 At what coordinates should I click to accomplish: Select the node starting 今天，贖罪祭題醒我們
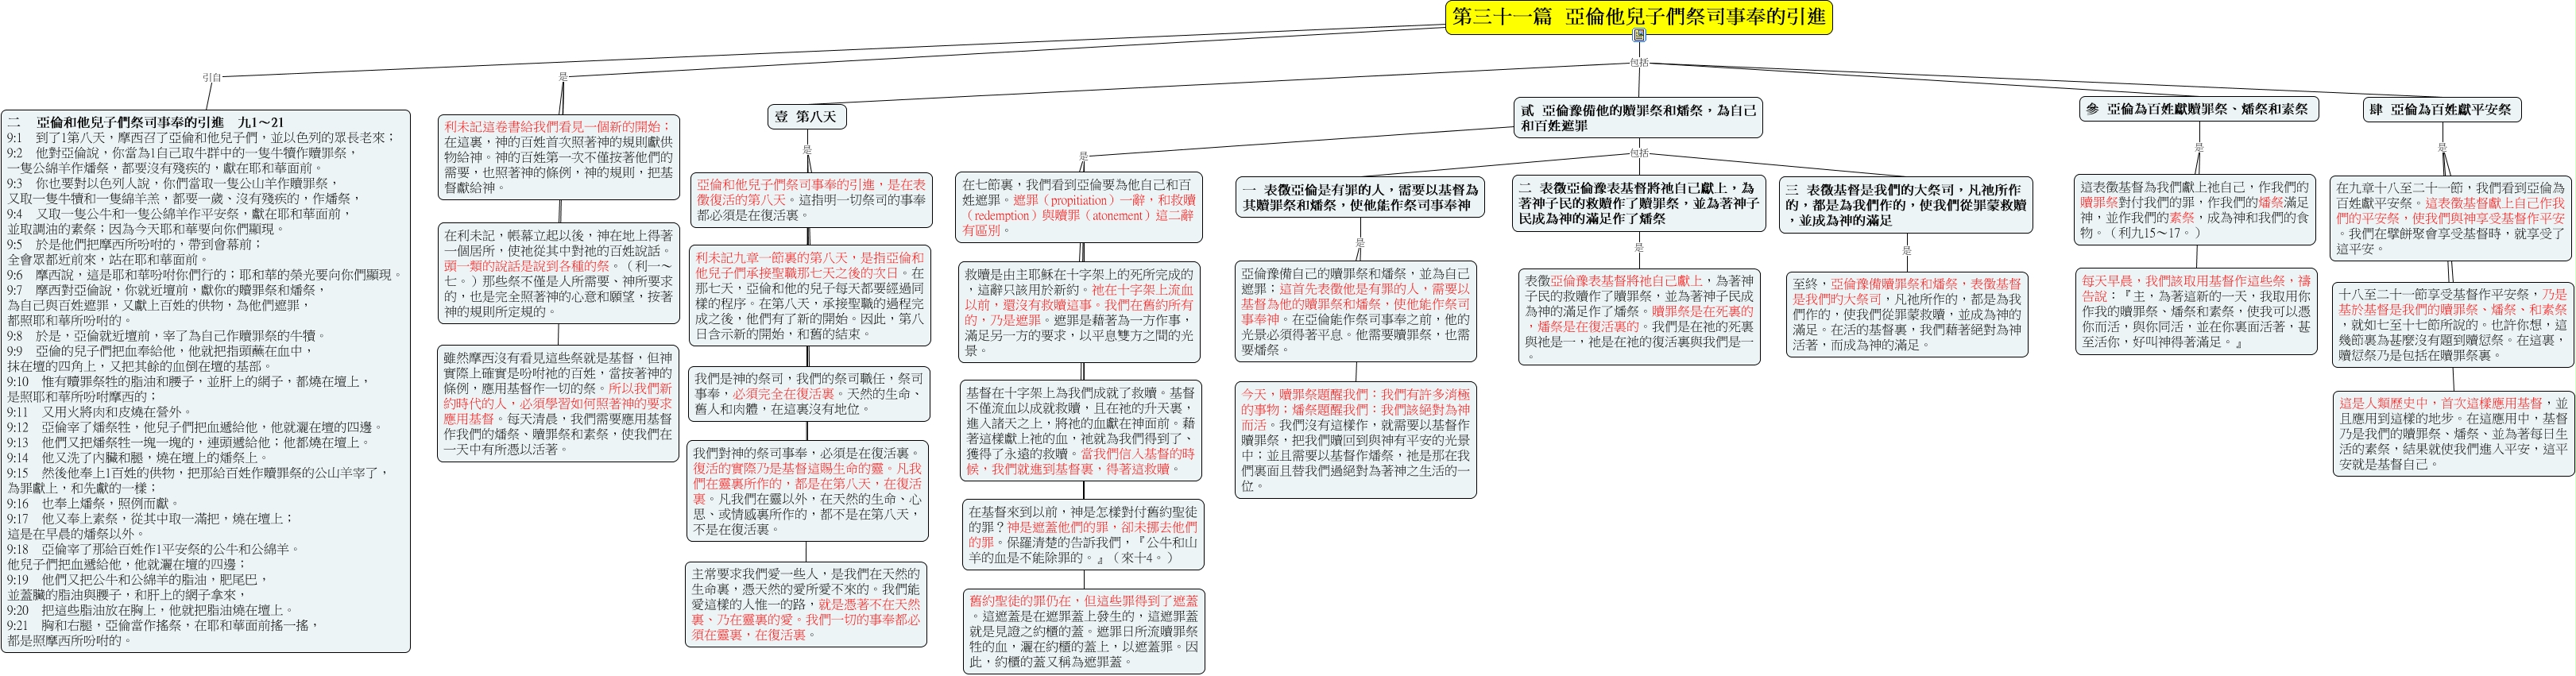(1356, 440)
